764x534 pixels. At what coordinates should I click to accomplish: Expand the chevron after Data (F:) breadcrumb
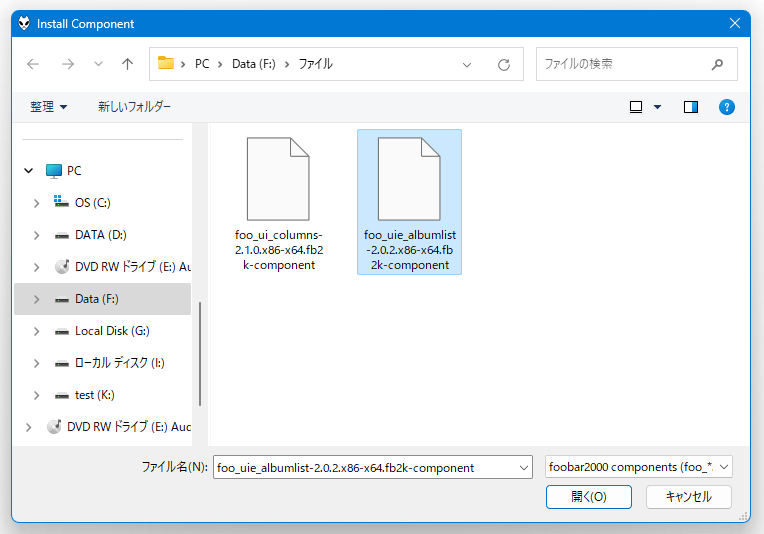tap(287, 64)
